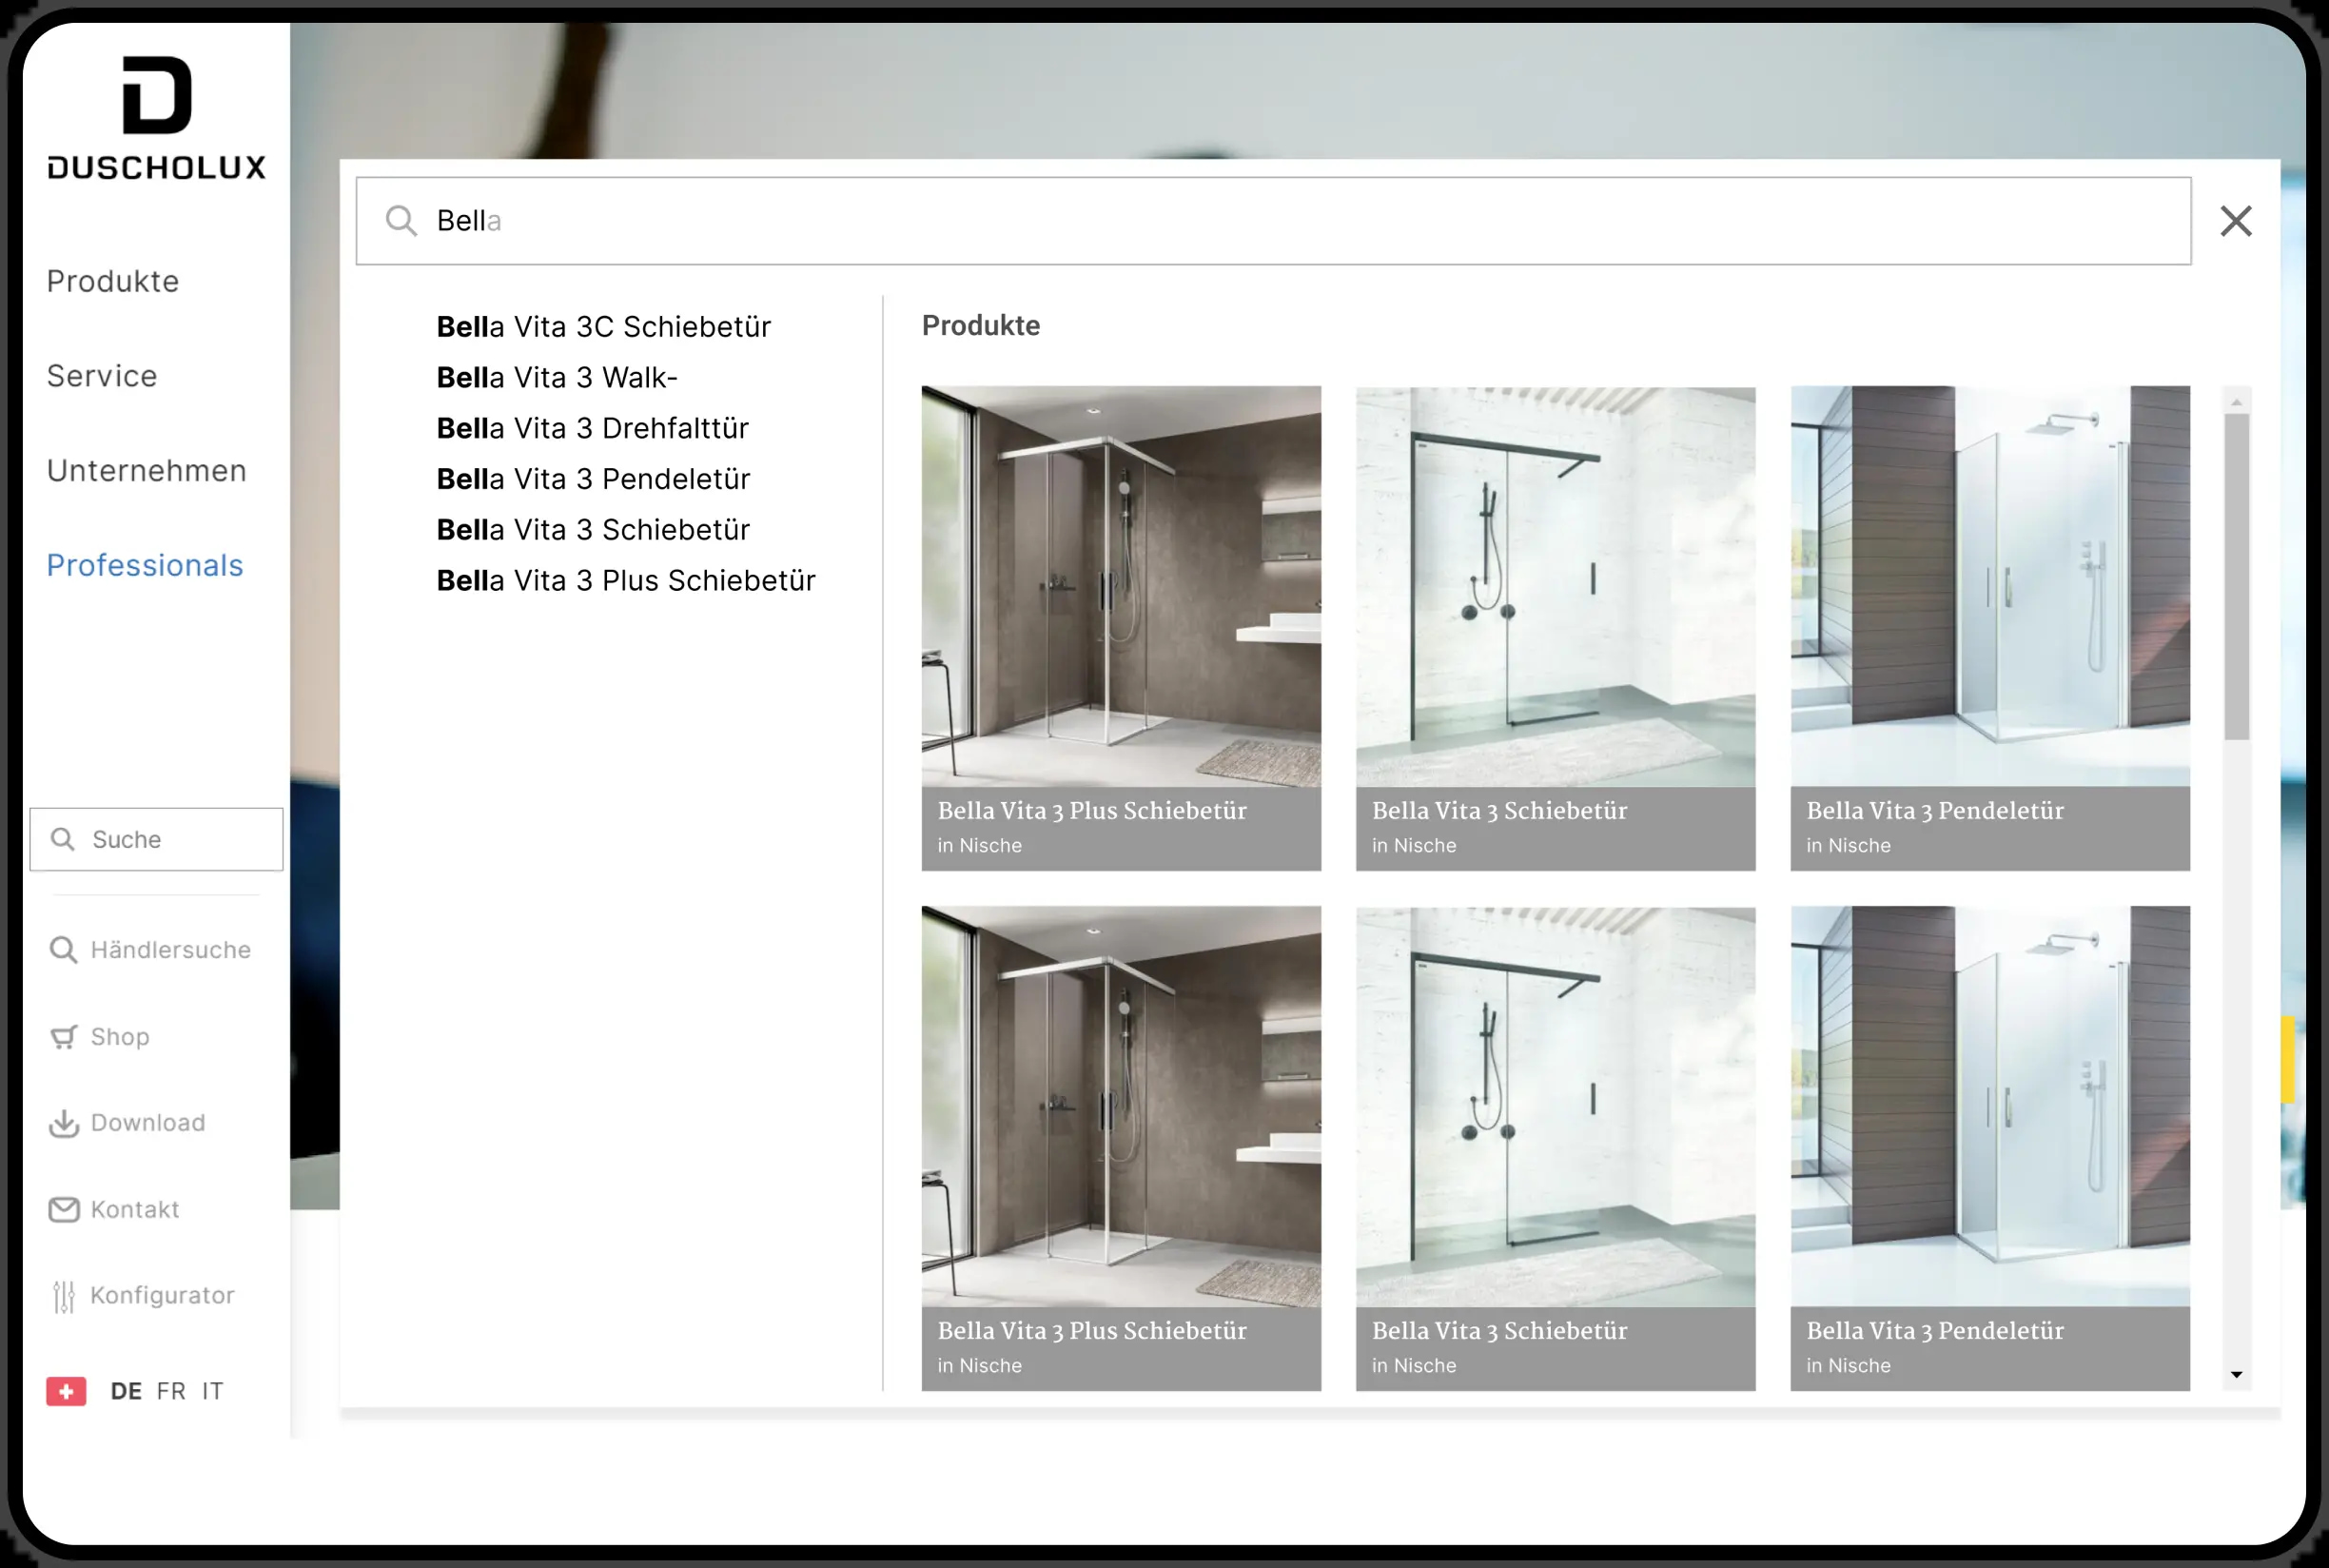Open the Professionals menu item
The image size is (2329, 1568).
tap(145, 565)
